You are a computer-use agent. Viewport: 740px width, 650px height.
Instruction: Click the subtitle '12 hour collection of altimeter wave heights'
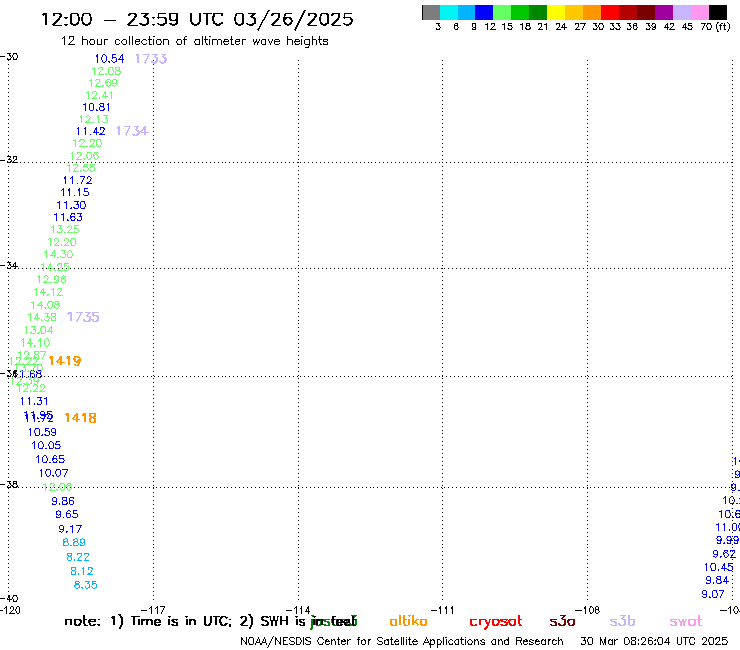(x=194, y=41)
